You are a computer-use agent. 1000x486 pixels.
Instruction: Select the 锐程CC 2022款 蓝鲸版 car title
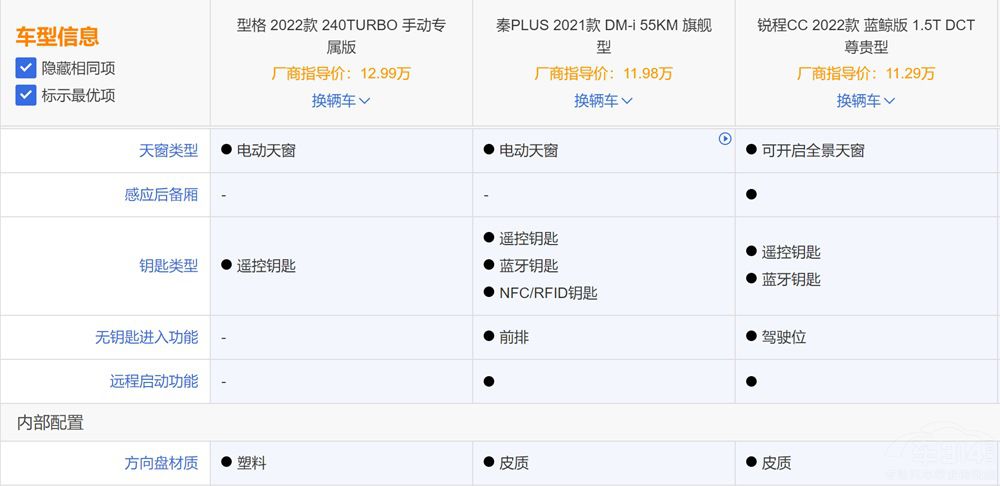pyautogui.click(x=866, y=35)
